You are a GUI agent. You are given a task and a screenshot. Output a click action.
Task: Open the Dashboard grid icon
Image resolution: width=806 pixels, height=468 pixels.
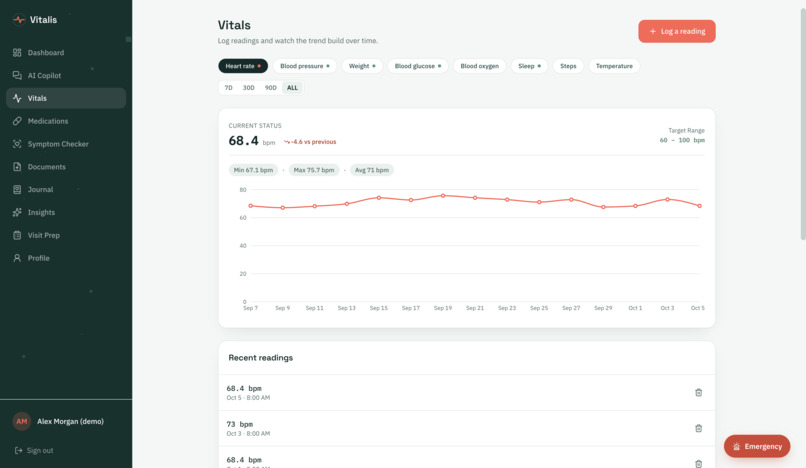(x=17, y=52)
